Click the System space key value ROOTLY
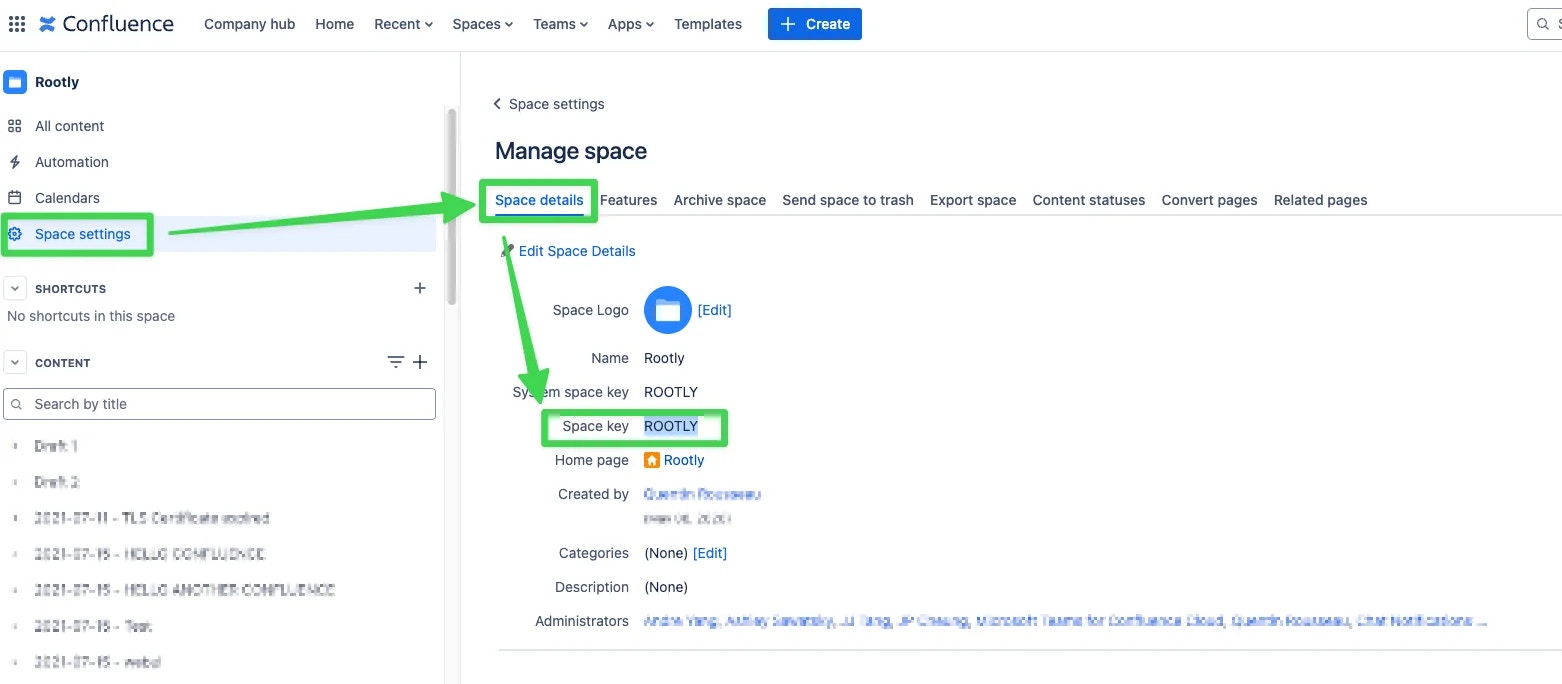 671,392
